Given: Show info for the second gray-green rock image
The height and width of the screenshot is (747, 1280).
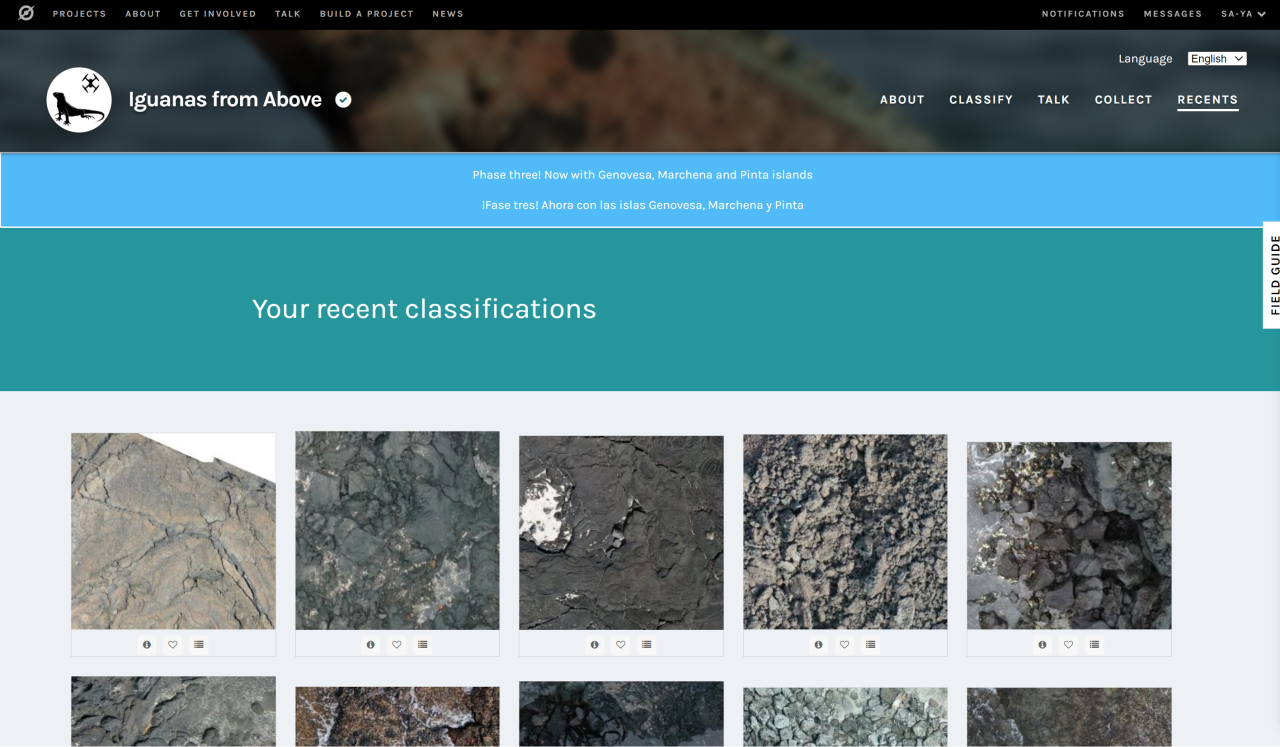Looking at the screenshot, I should pos(371,645).
